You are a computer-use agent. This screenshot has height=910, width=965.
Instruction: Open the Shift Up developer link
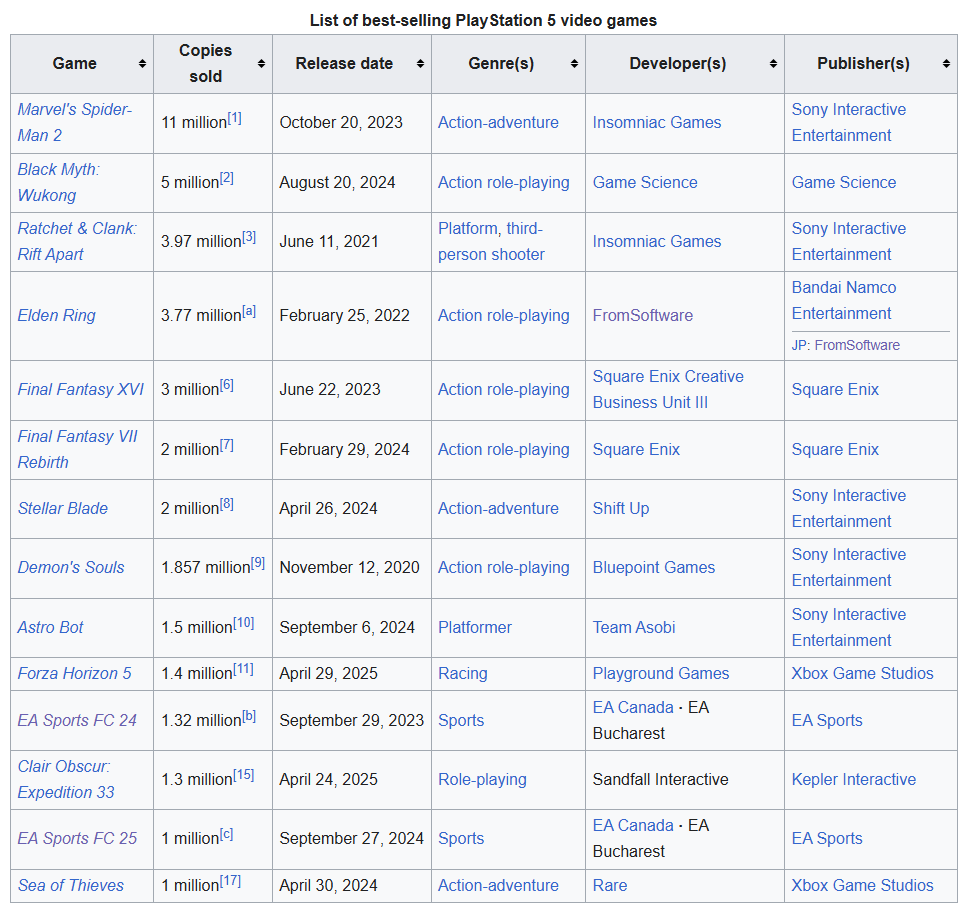point(621,508)
